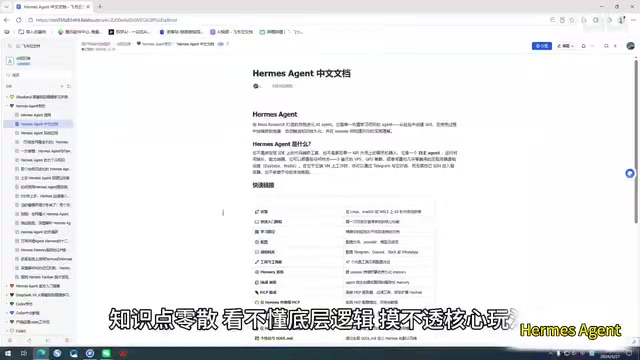Click the sidebar search field
This screenshot has width=640, height=360.
[x=39, y=75]
